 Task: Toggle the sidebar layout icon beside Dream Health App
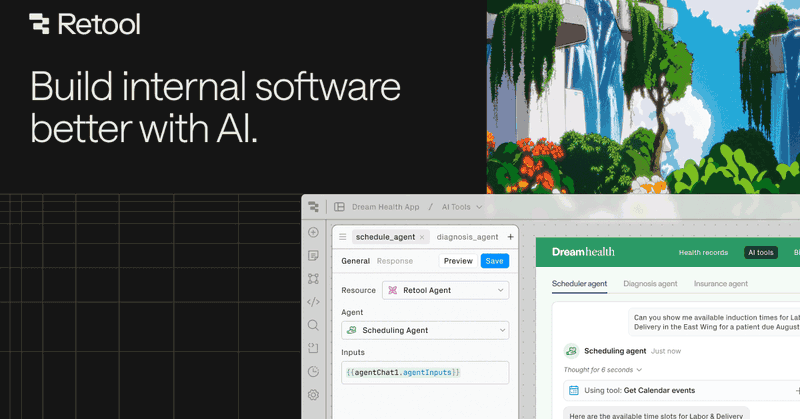[x=339, y=207]
